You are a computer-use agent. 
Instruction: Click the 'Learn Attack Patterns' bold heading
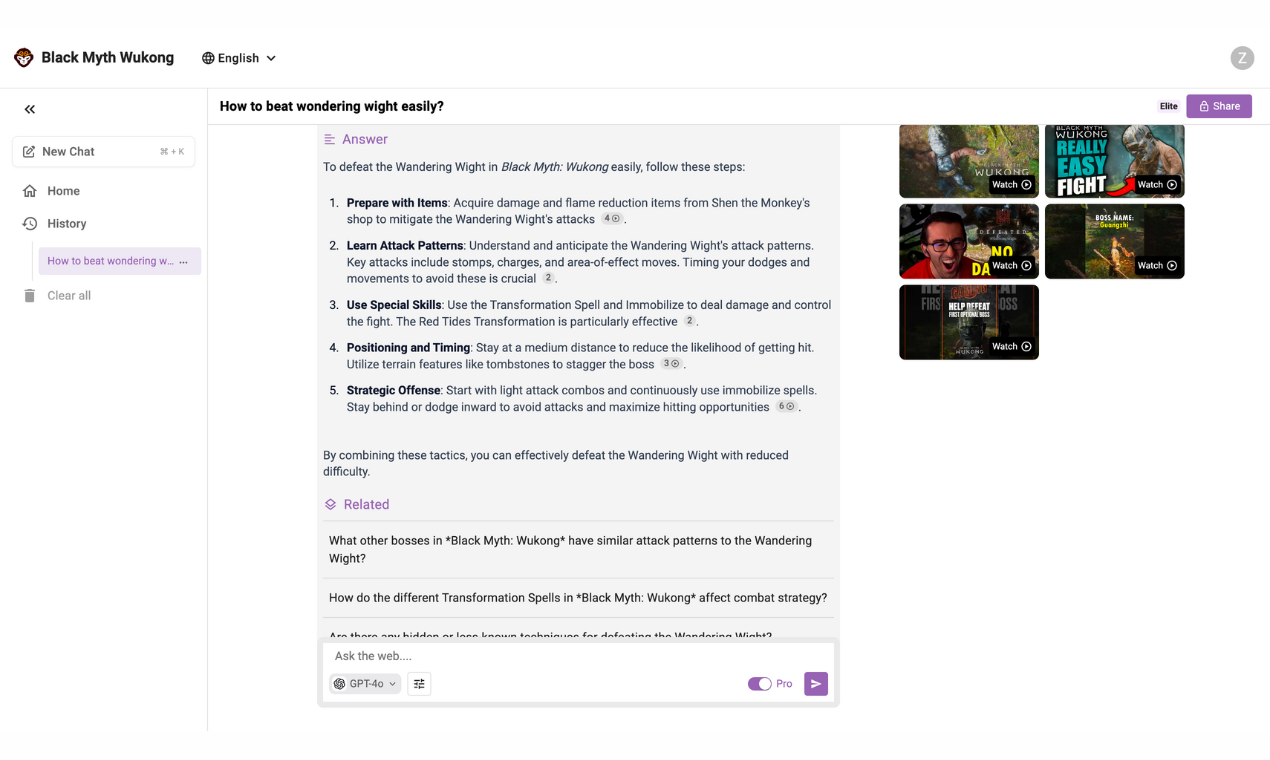[405, 246]
